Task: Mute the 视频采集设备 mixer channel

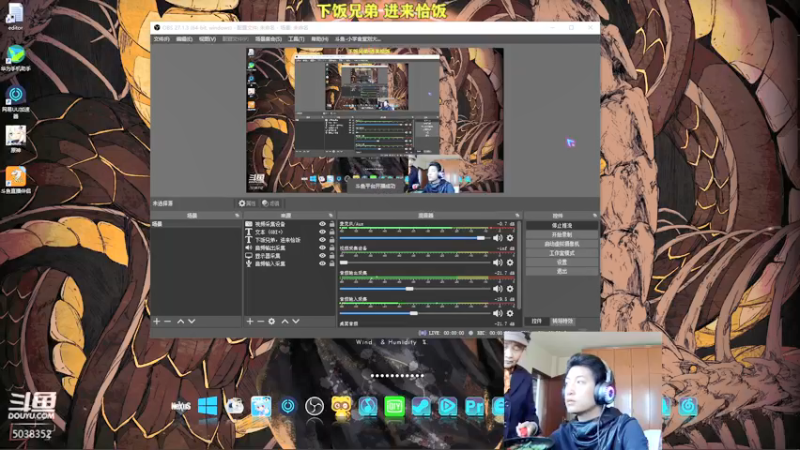Action: [x=498, y=262]
